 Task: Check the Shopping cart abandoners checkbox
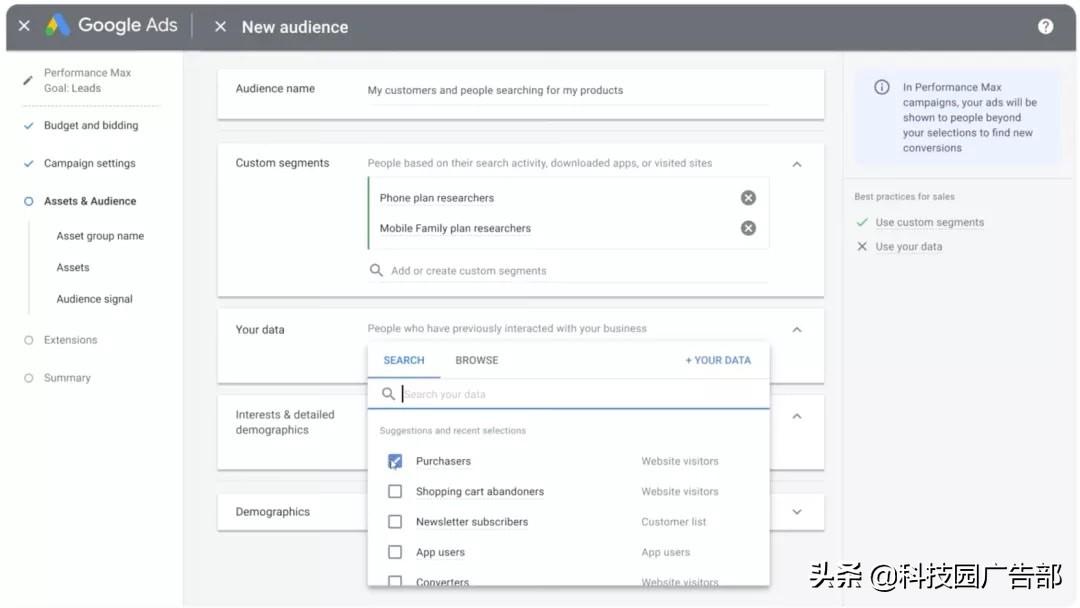395,492
